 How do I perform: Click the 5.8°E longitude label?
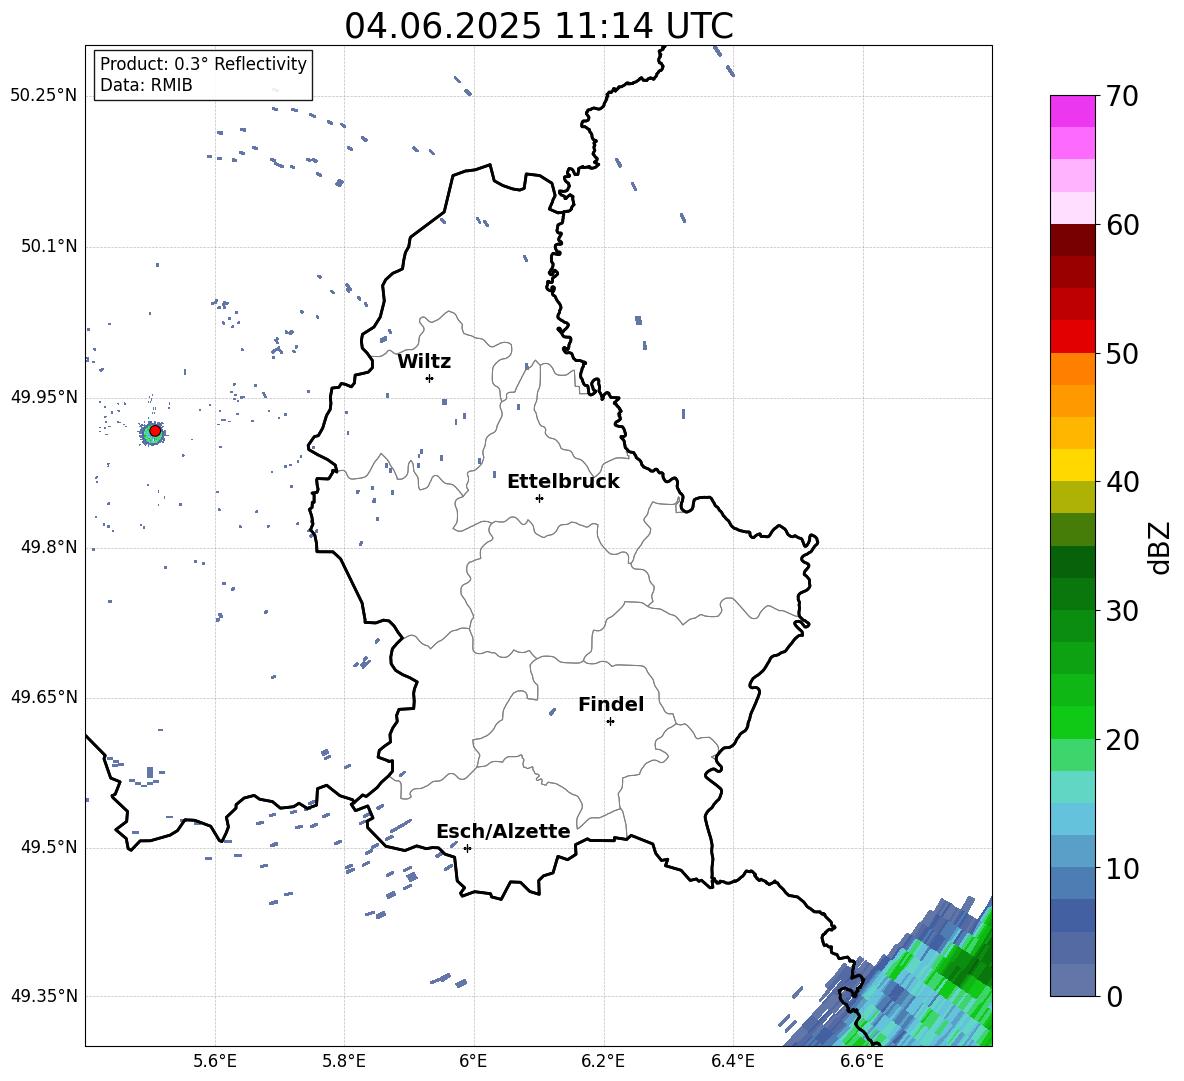point(344,1061)
